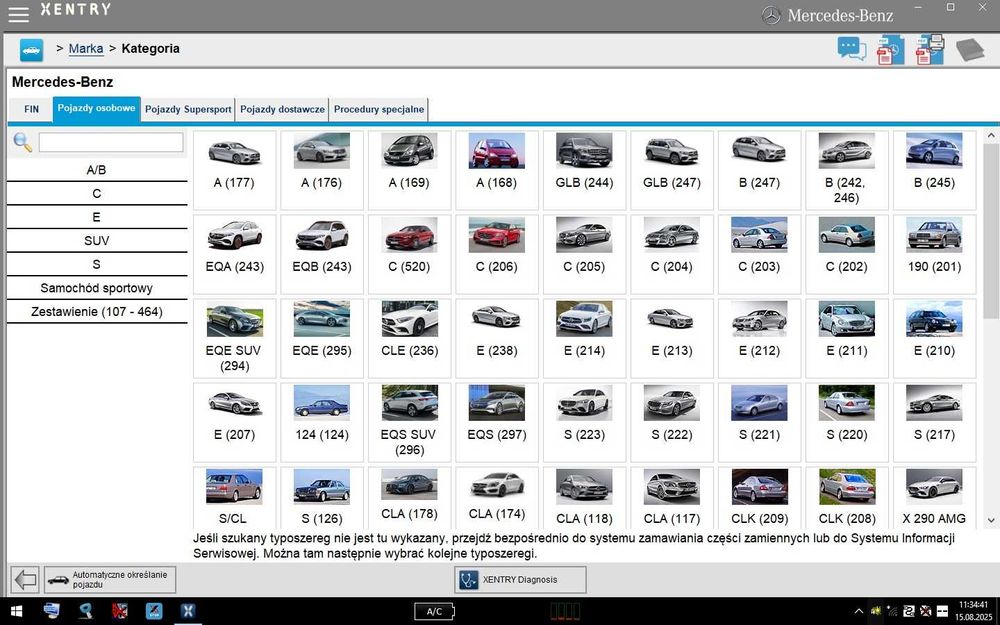
Task: Click the magnifying glass search icon
Action: (22, 143)
